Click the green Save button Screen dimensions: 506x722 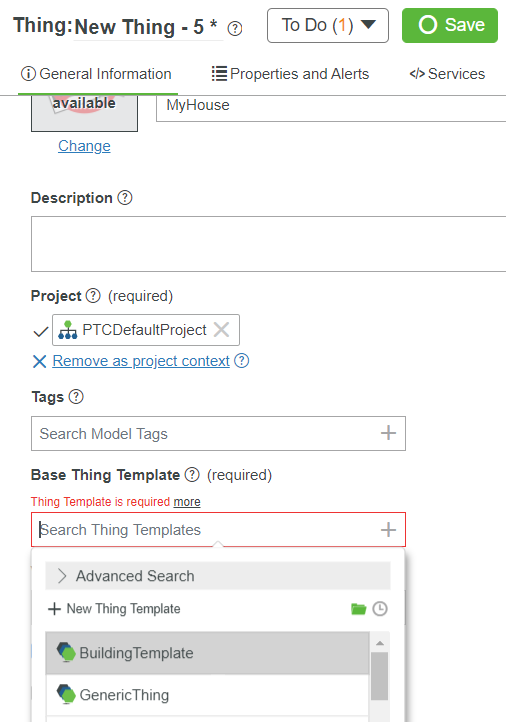click(450, 25)
